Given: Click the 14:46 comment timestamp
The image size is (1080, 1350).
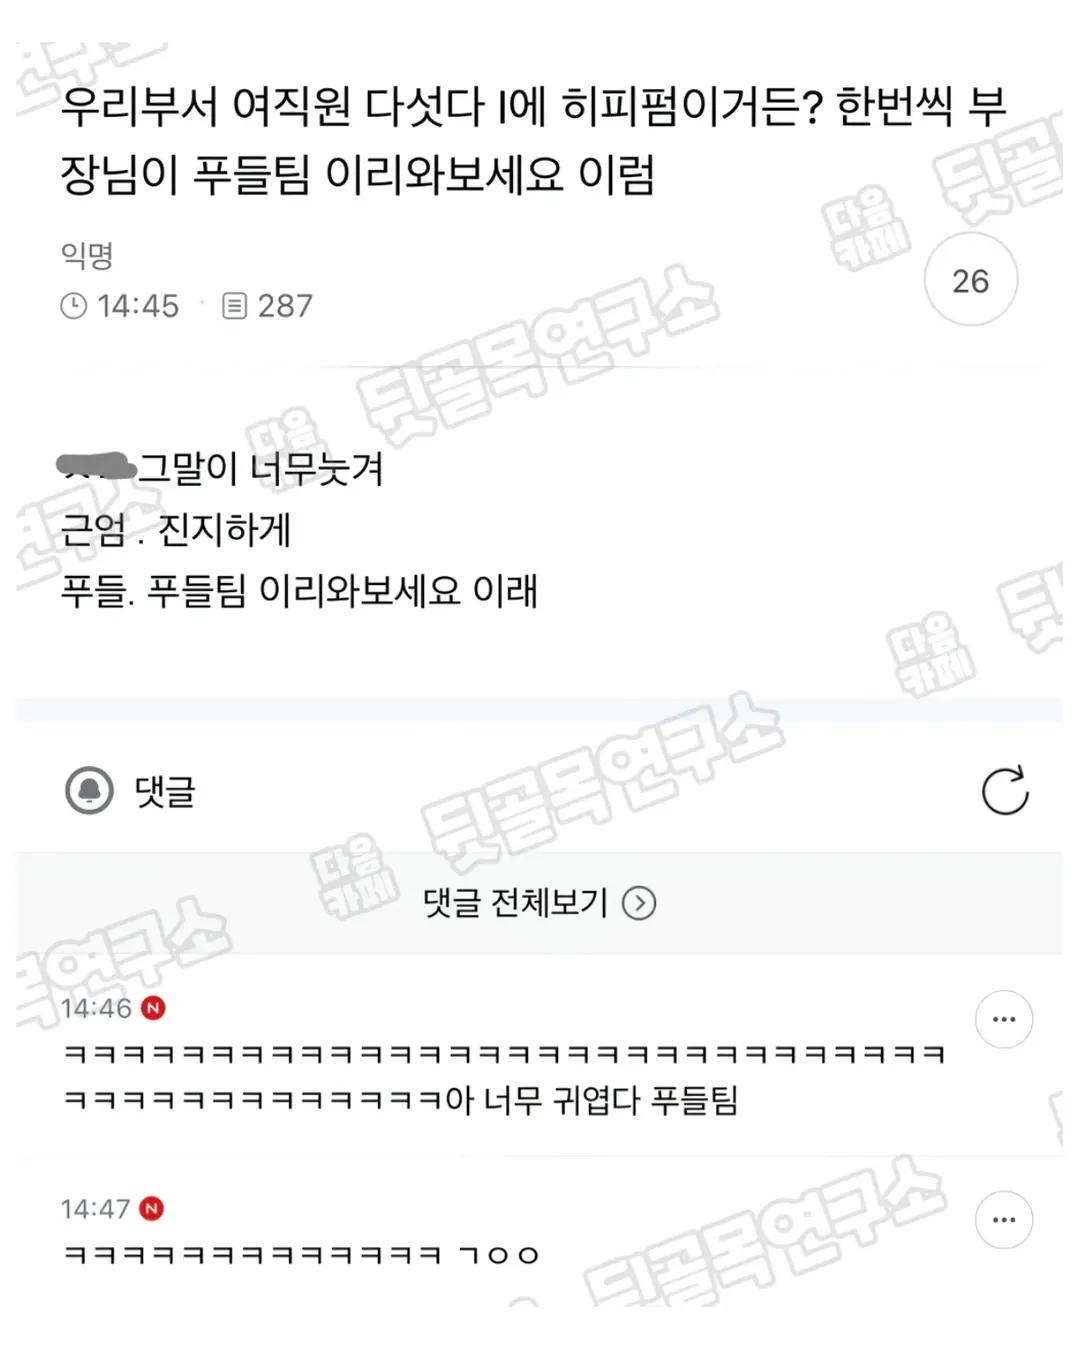Looking at the screenshot, I should pos(96,1008).
